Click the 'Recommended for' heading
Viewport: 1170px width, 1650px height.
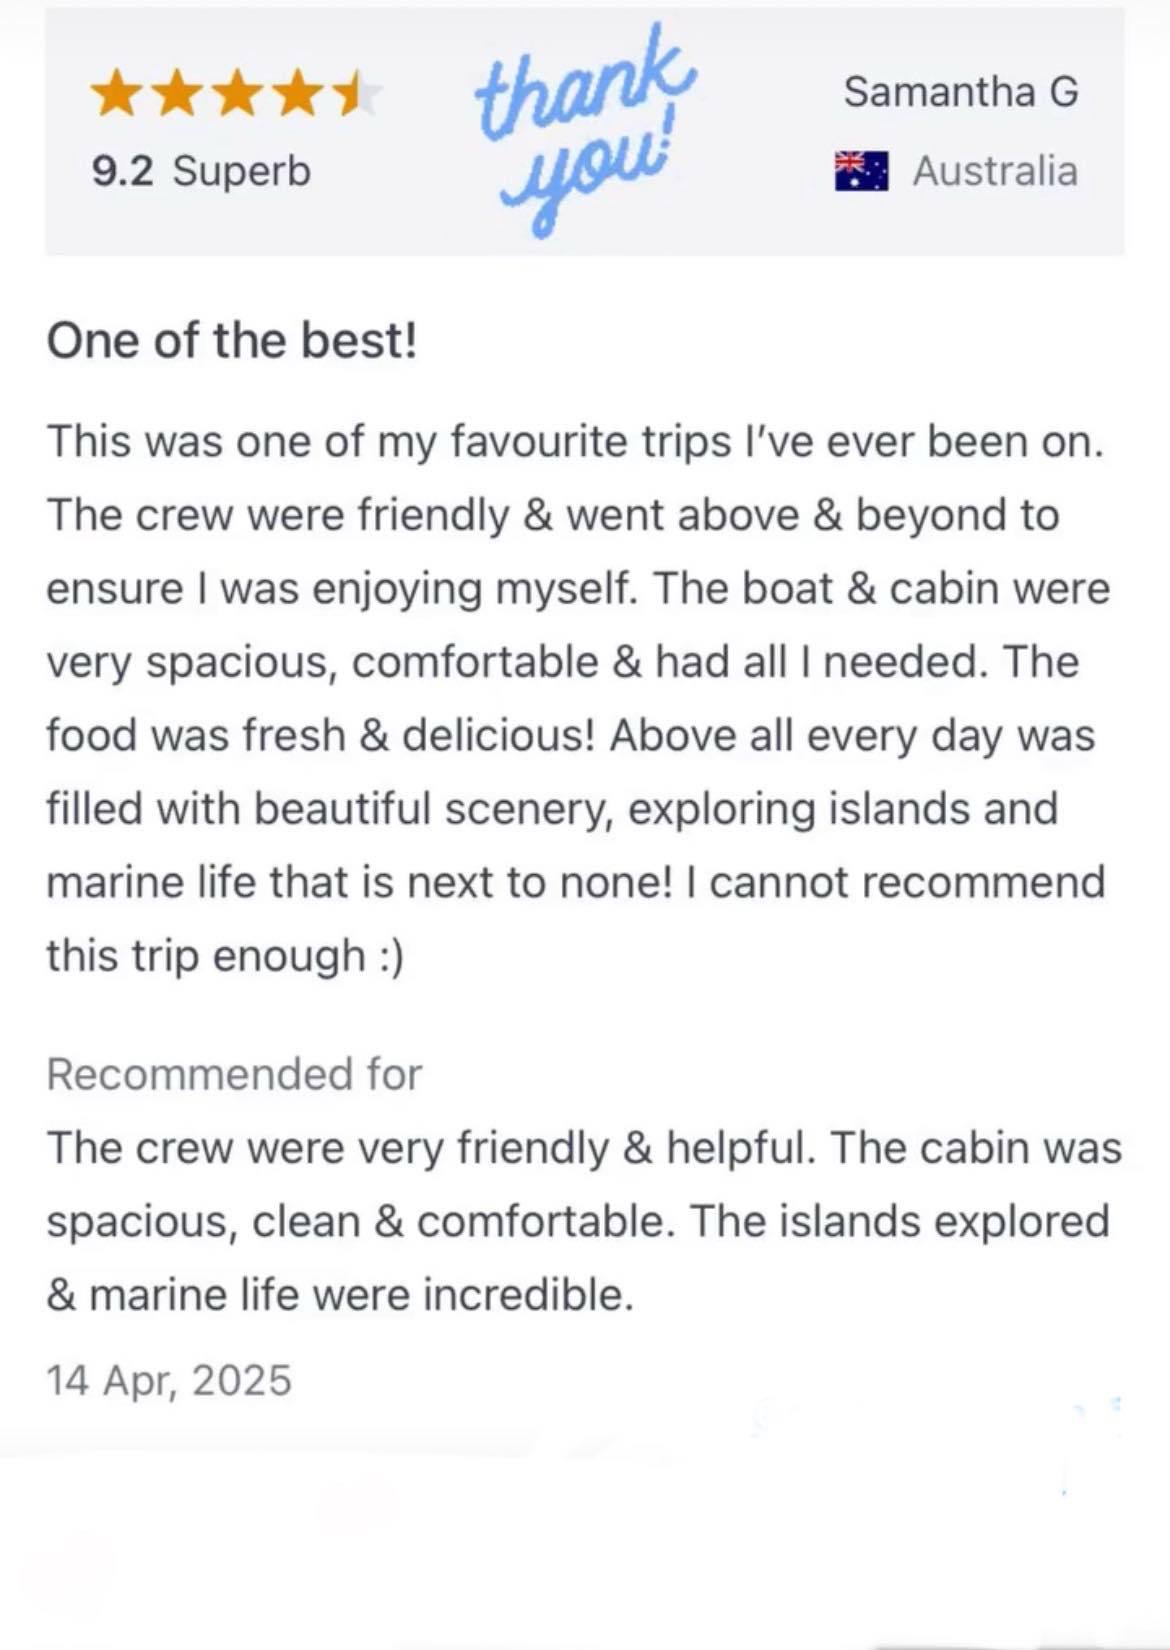click(x=234, y=1074)
